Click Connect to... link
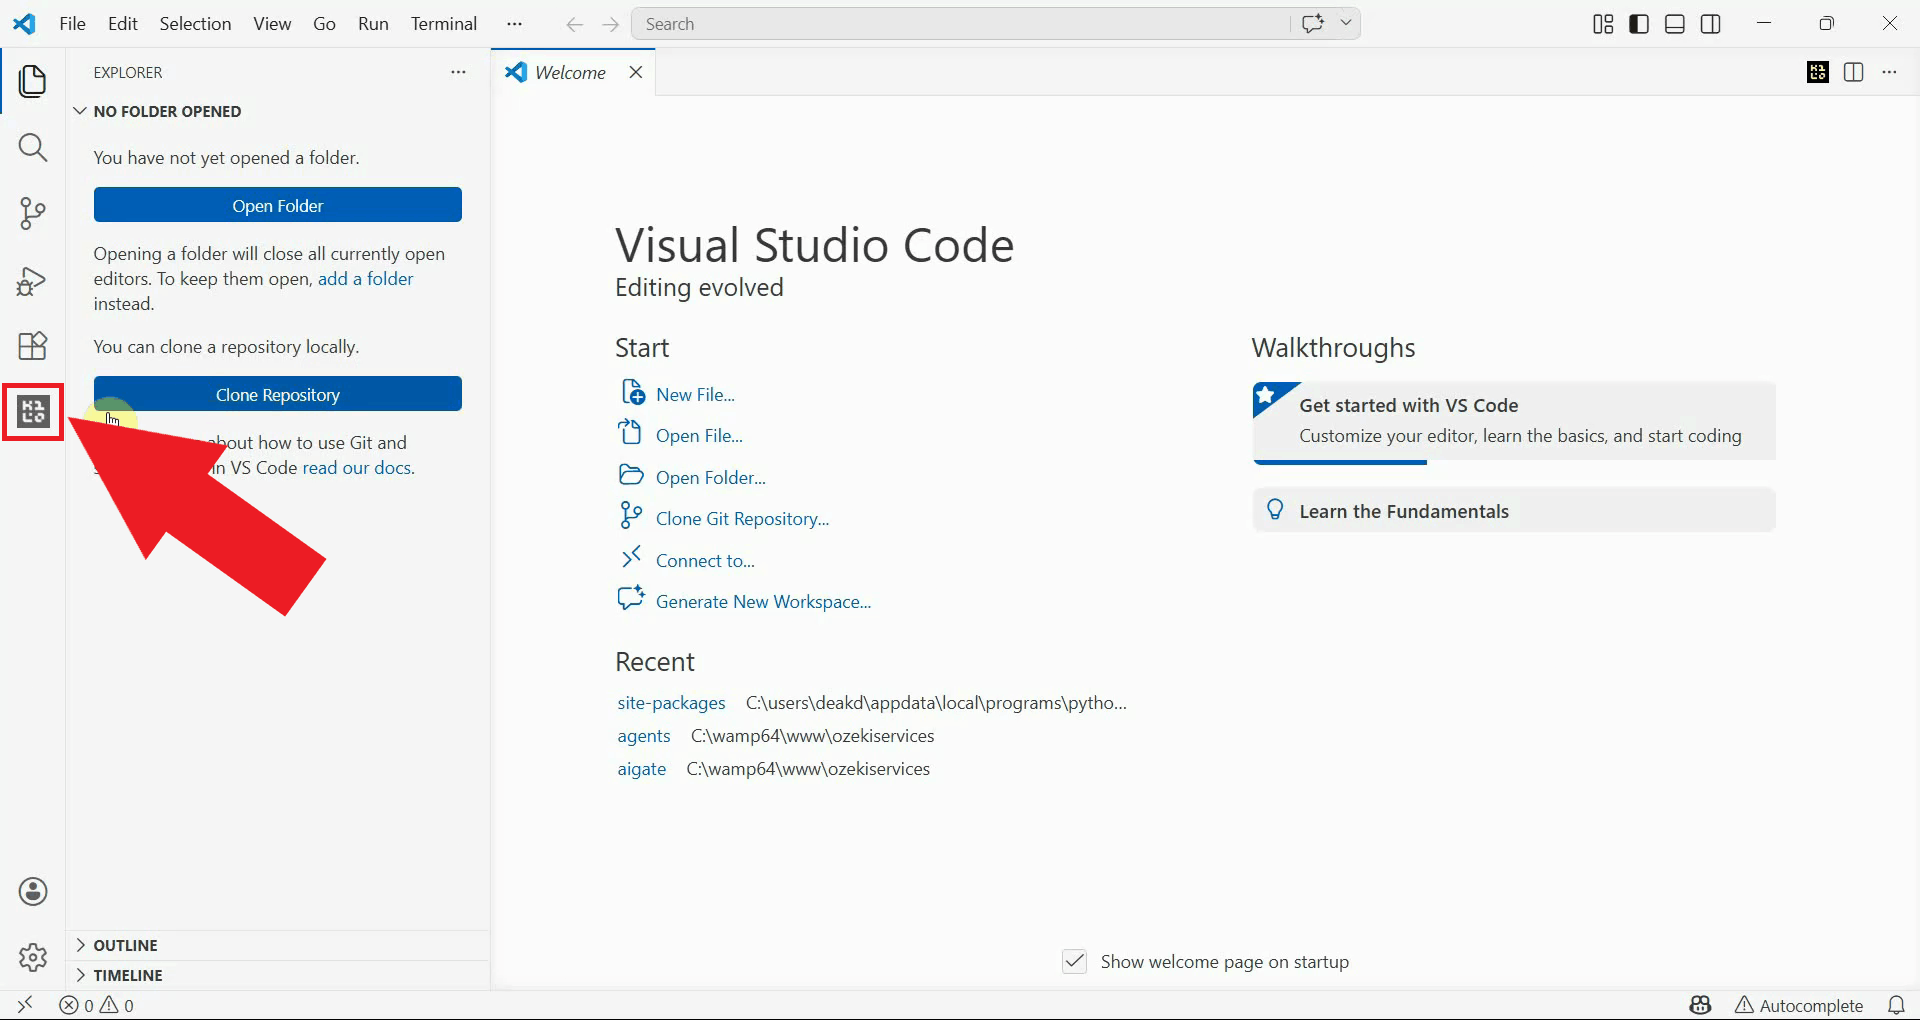1920x1020 pixels. point(705,560)
